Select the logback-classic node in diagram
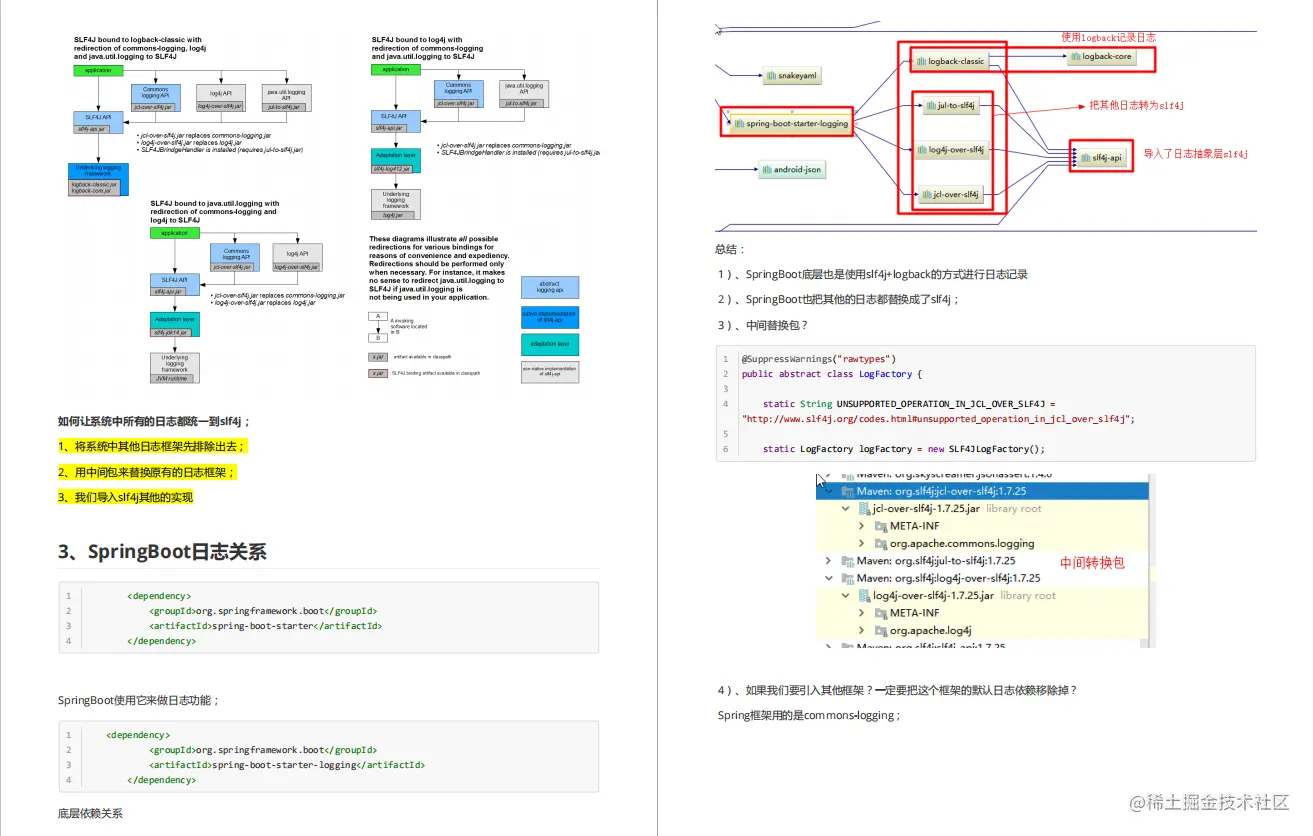Viewport: 1313px width, 836px height. pos(950,61)
